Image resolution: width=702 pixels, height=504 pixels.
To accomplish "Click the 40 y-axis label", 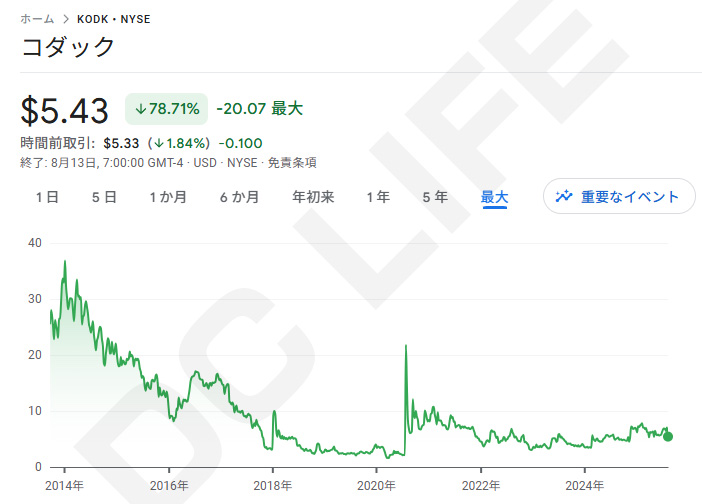I will click(35, 243).
